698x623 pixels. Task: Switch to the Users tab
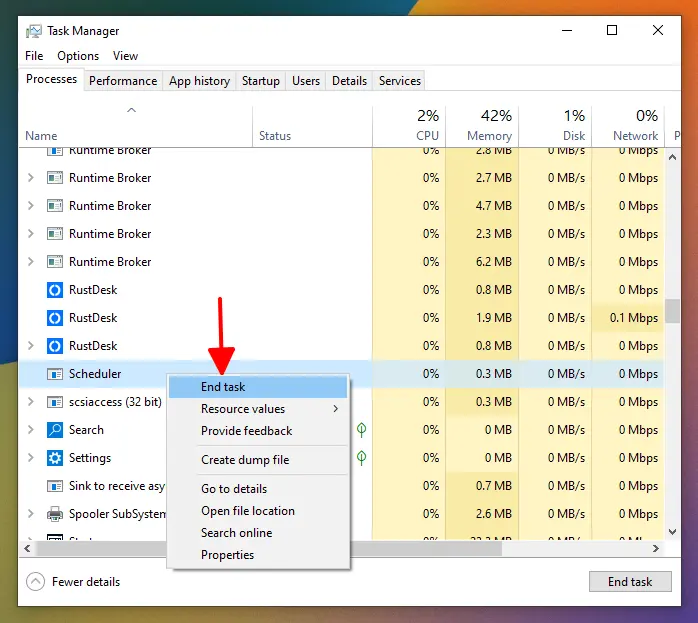click(306, 81)
